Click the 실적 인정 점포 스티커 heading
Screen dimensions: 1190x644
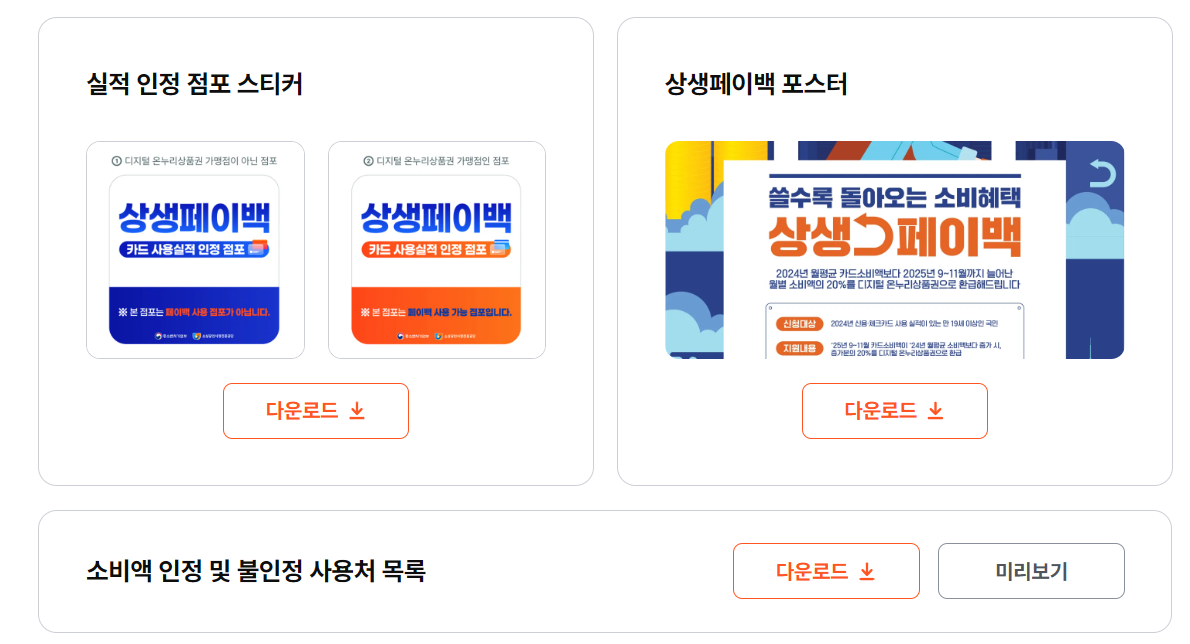point(194,83)
